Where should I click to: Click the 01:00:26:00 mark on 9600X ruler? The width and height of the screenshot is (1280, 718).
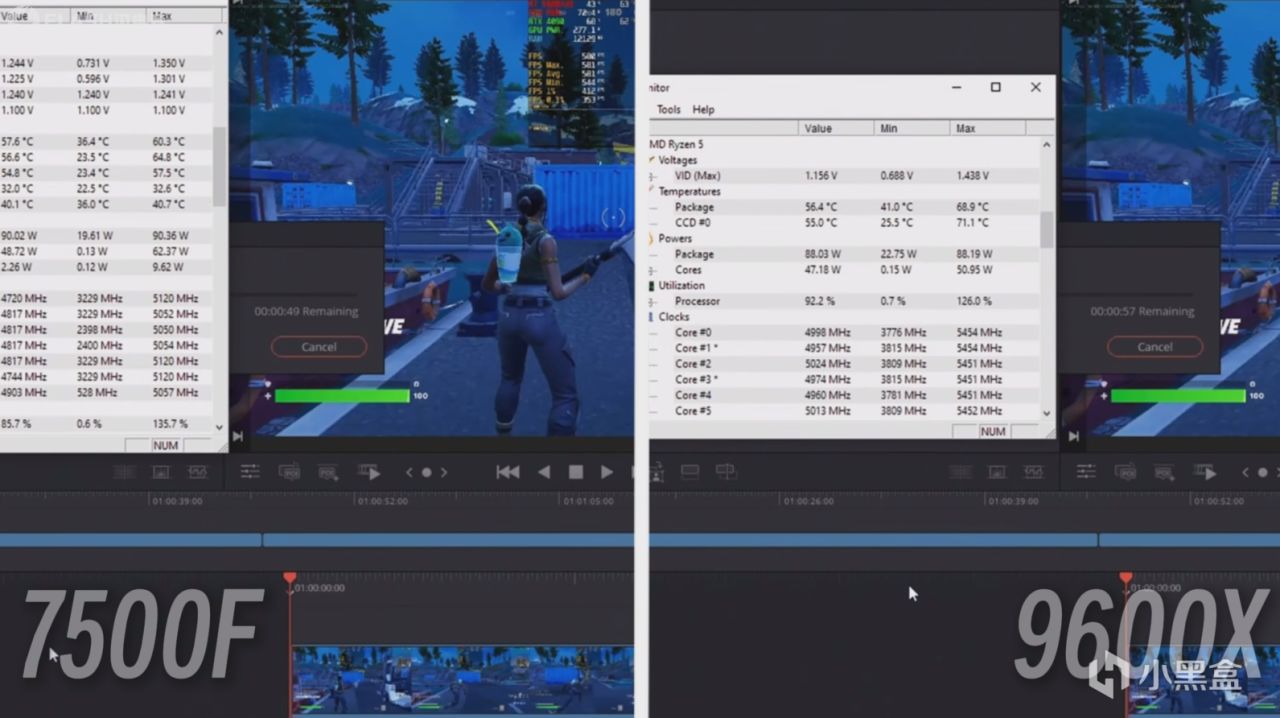(808, 501)
